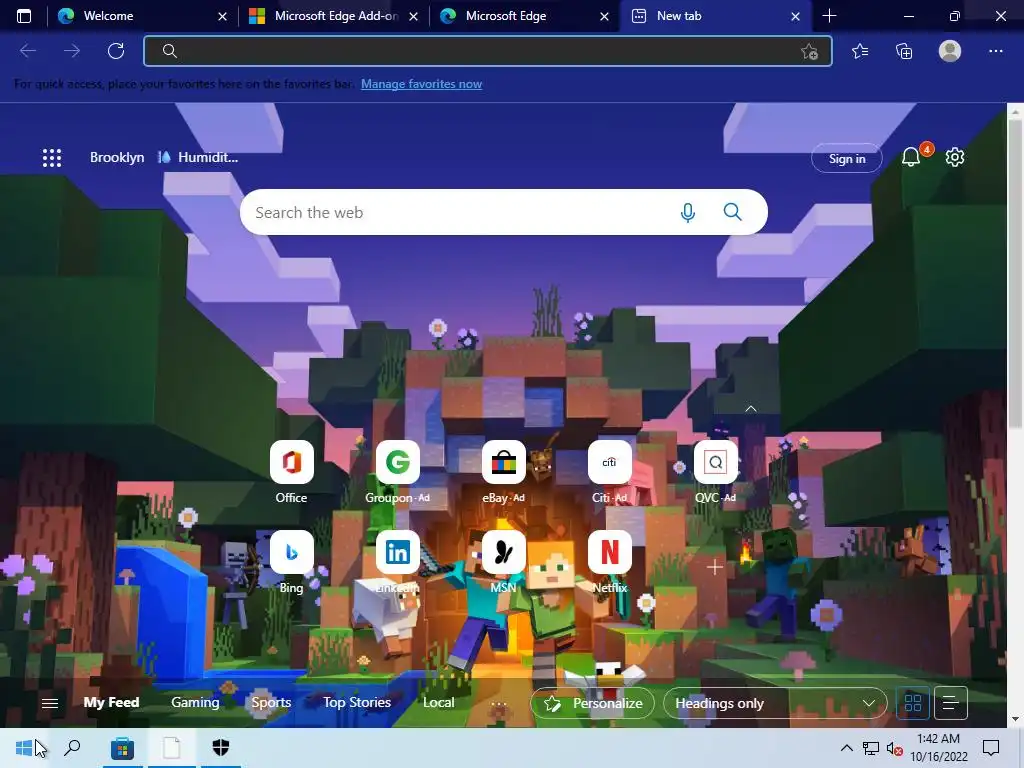Open the profile avatar icon

coord(950,51)
